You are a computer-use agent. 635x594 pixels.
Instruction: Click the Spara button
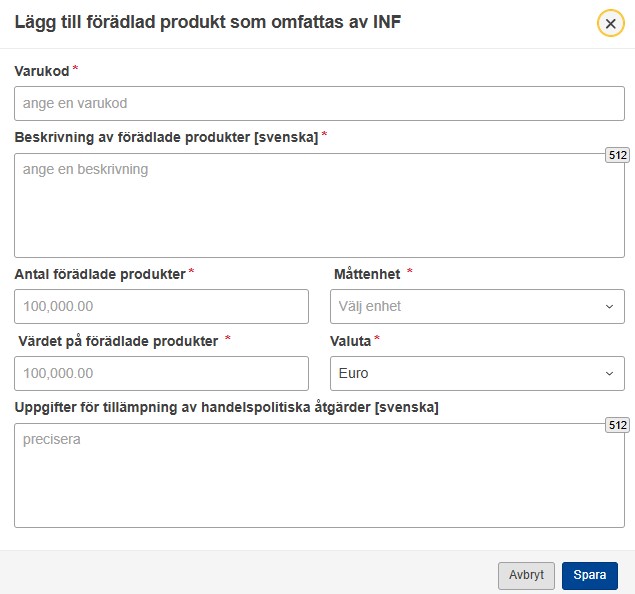(x=590, y=575)
